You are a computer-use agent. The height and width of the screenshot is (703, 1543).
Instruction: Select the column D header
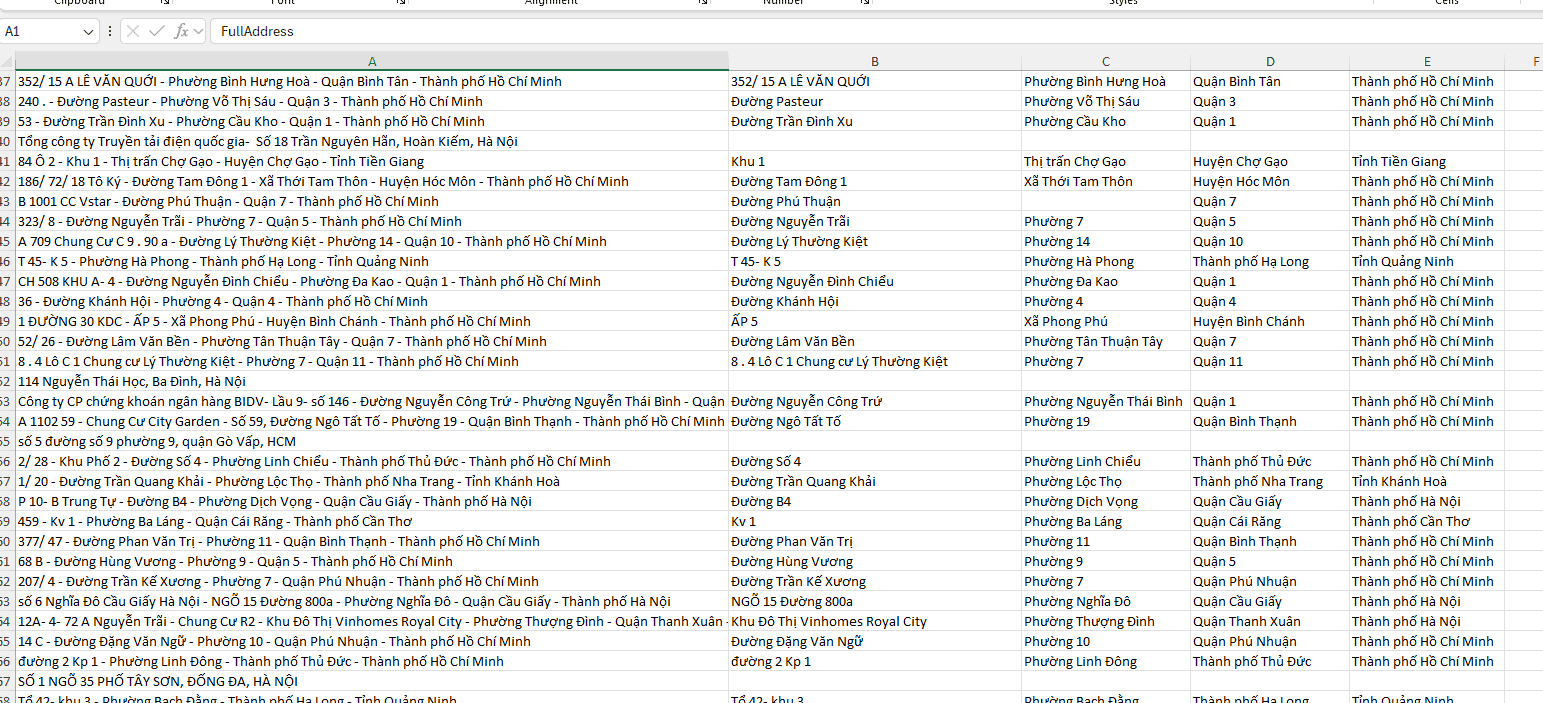1270,61
